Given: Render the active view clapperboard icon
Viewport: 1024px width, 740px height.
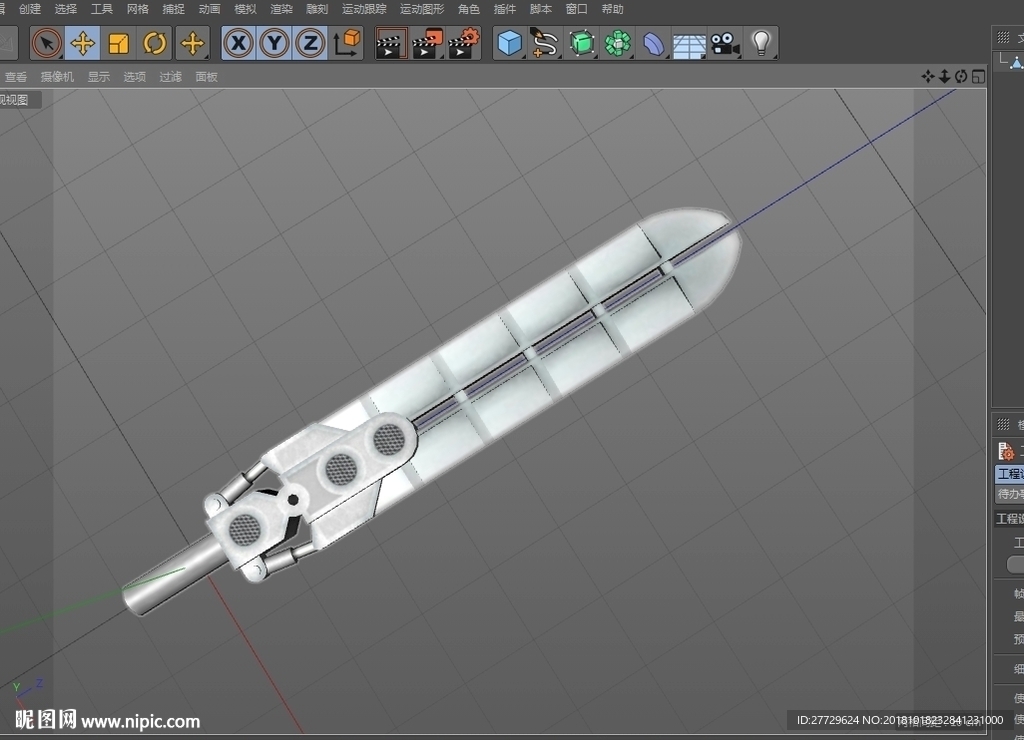Looking at the screenshot, I should pos(391,44).
